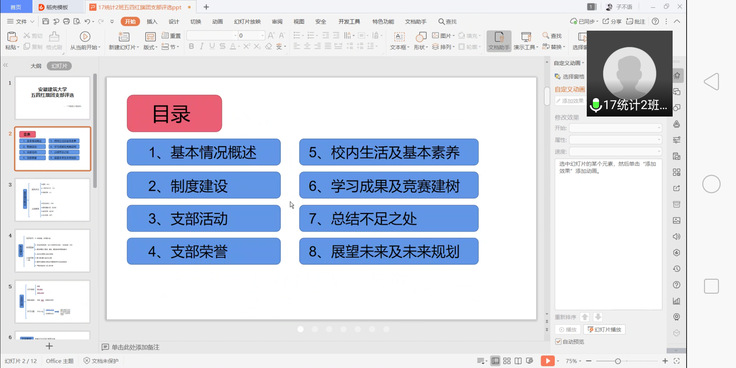This screenshot has width=736, height=368.
Task: Click the 从当前开始 play-from-current icon
Action: tap(85, 37)
